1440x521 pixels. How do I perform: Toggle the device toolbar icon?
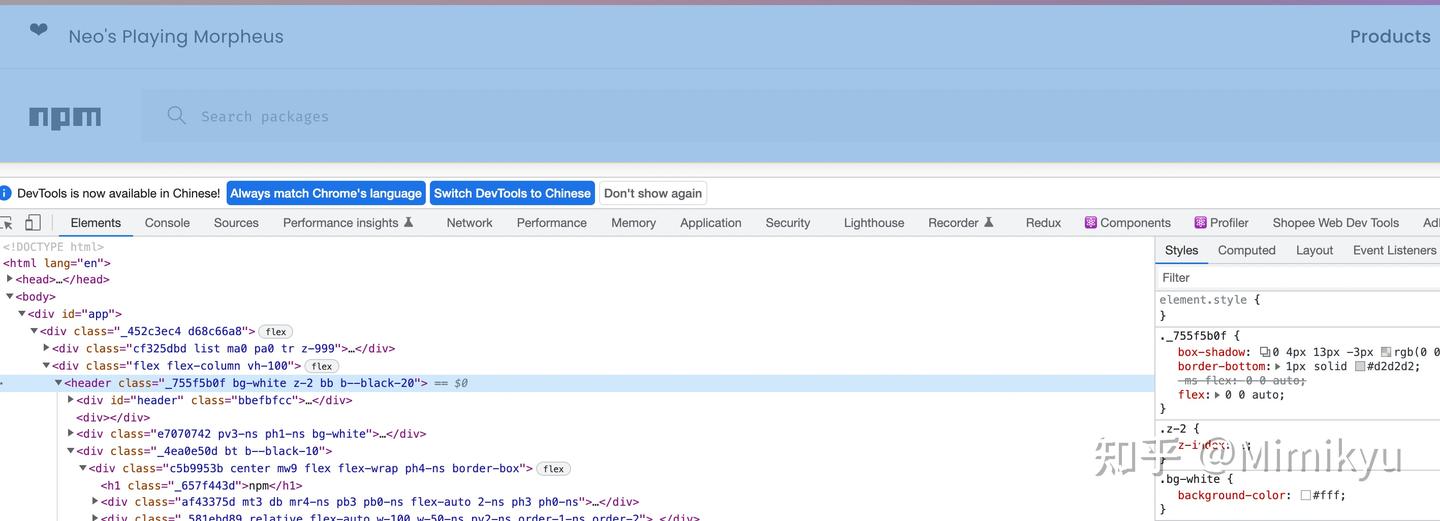33,223
